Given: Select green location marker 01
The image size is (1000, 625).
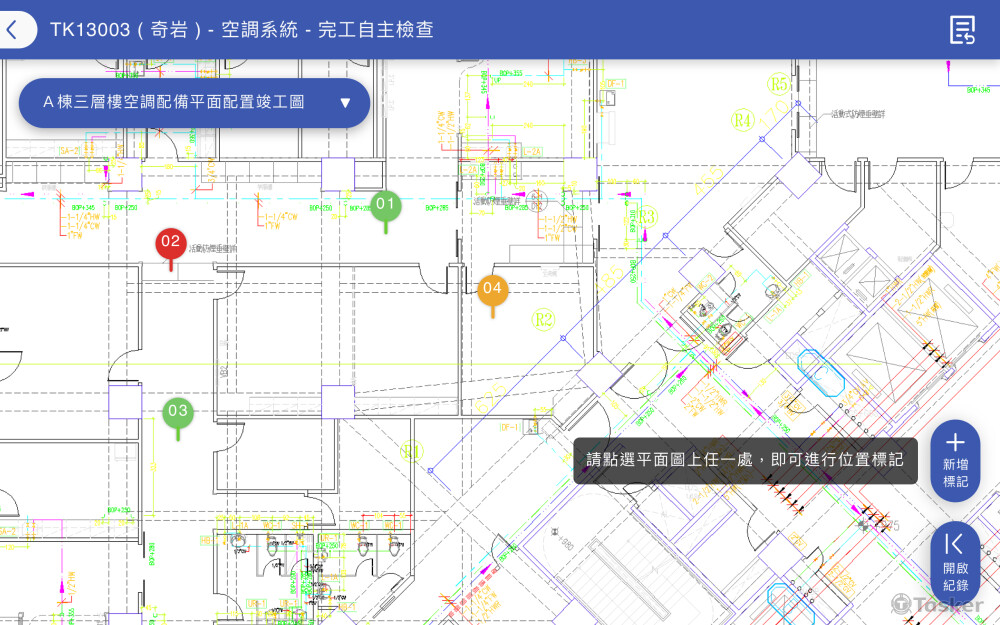Looking at the screenshot, I should click(x=385, y=208).
